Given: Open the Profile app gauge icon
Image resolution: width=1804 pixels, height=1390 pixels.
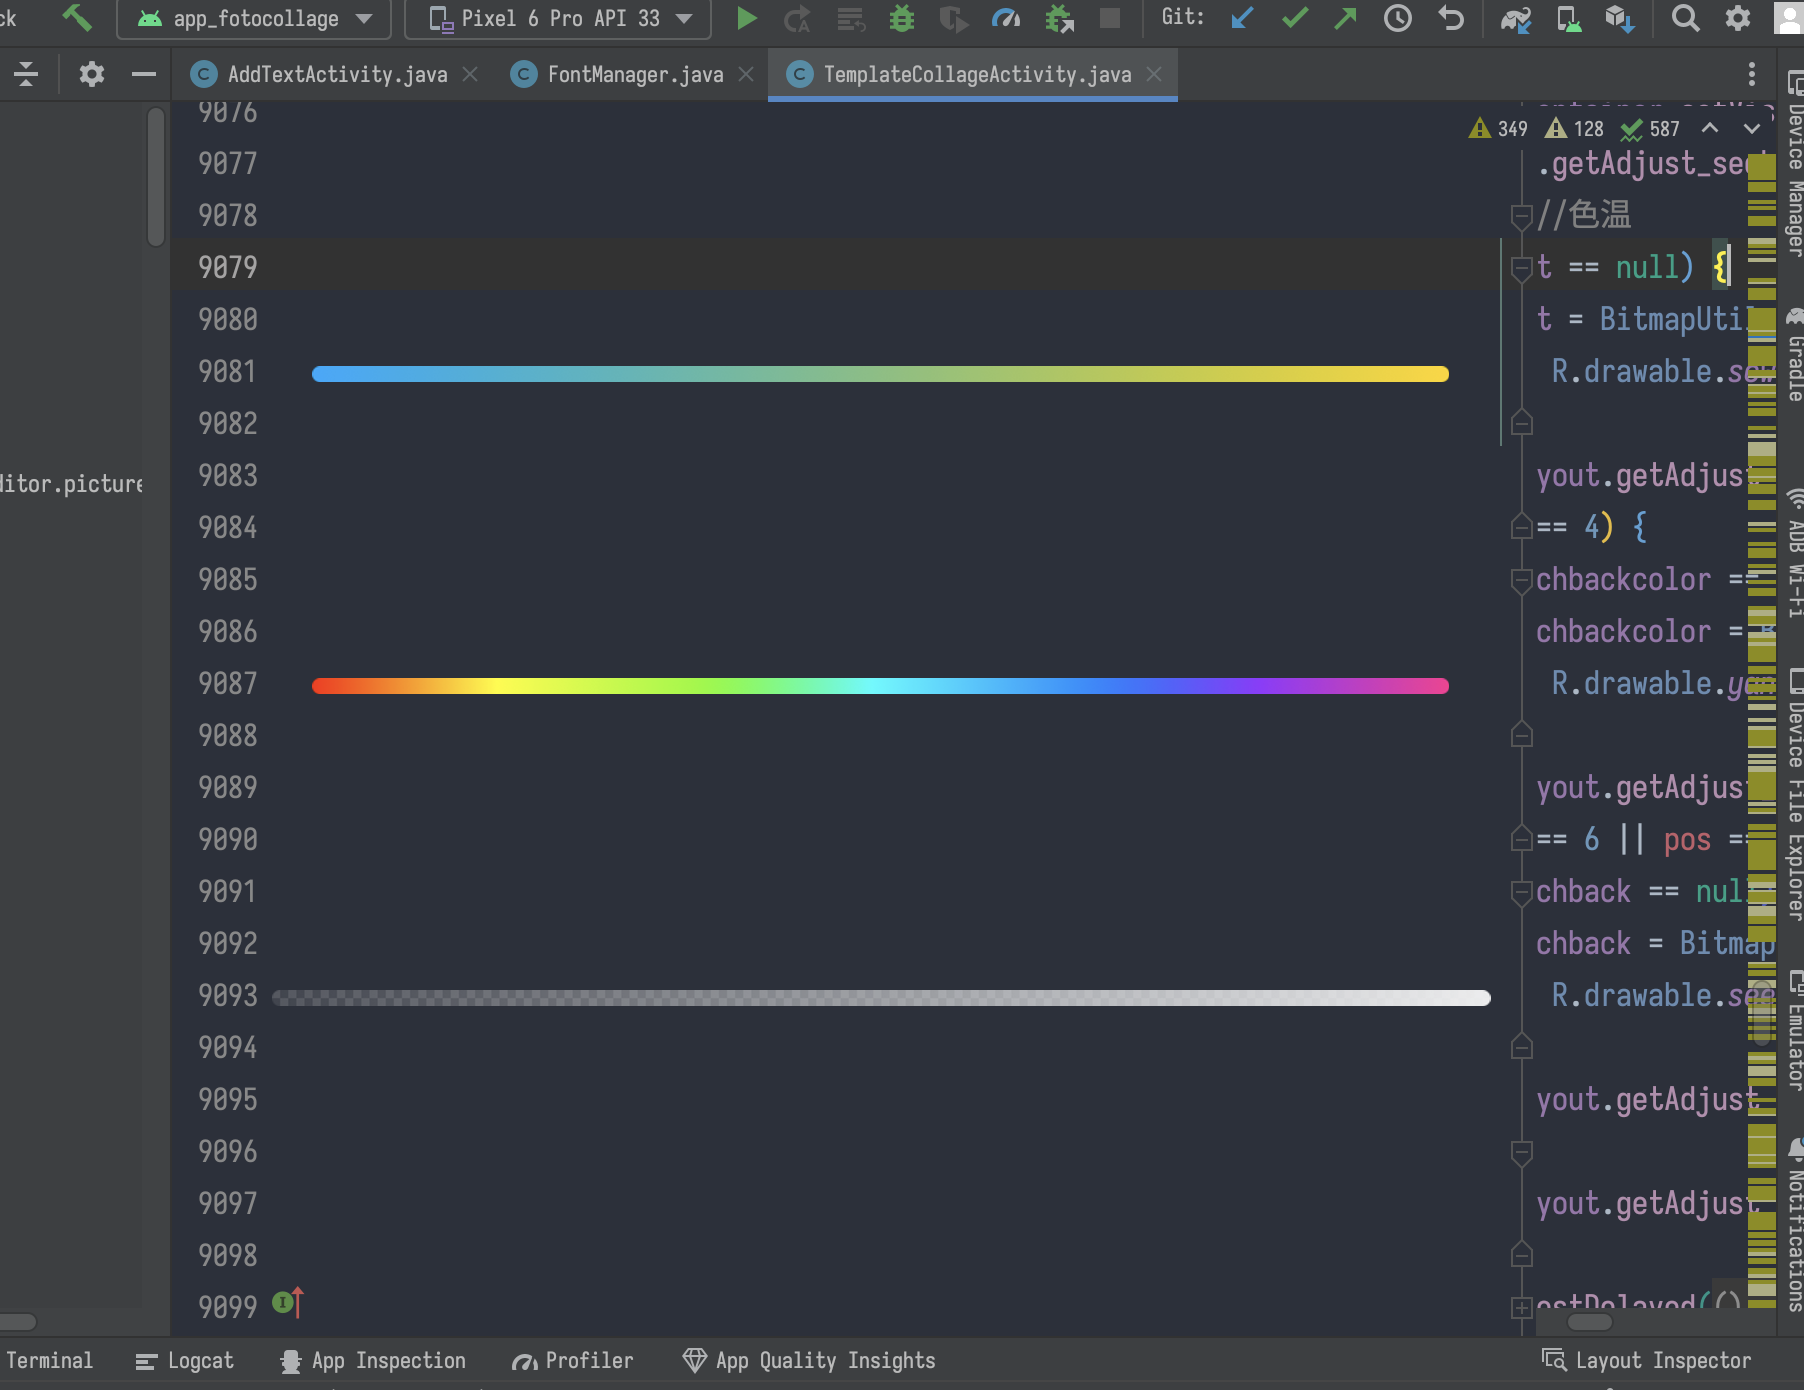Looking at the screenshot, I should pyautogui.click(x=1005, y=18).
